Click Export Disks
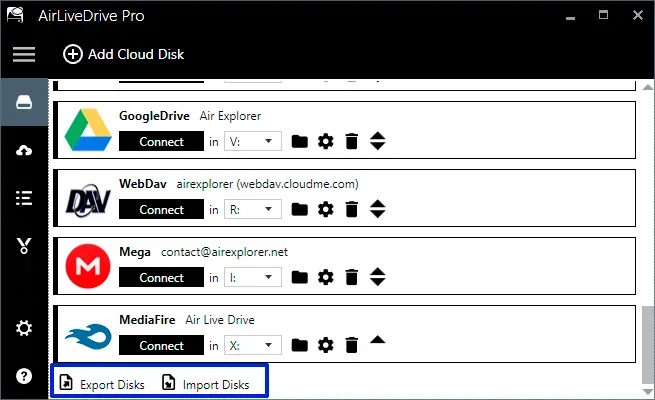The image size is (655, 400). (x=102, y=384)
